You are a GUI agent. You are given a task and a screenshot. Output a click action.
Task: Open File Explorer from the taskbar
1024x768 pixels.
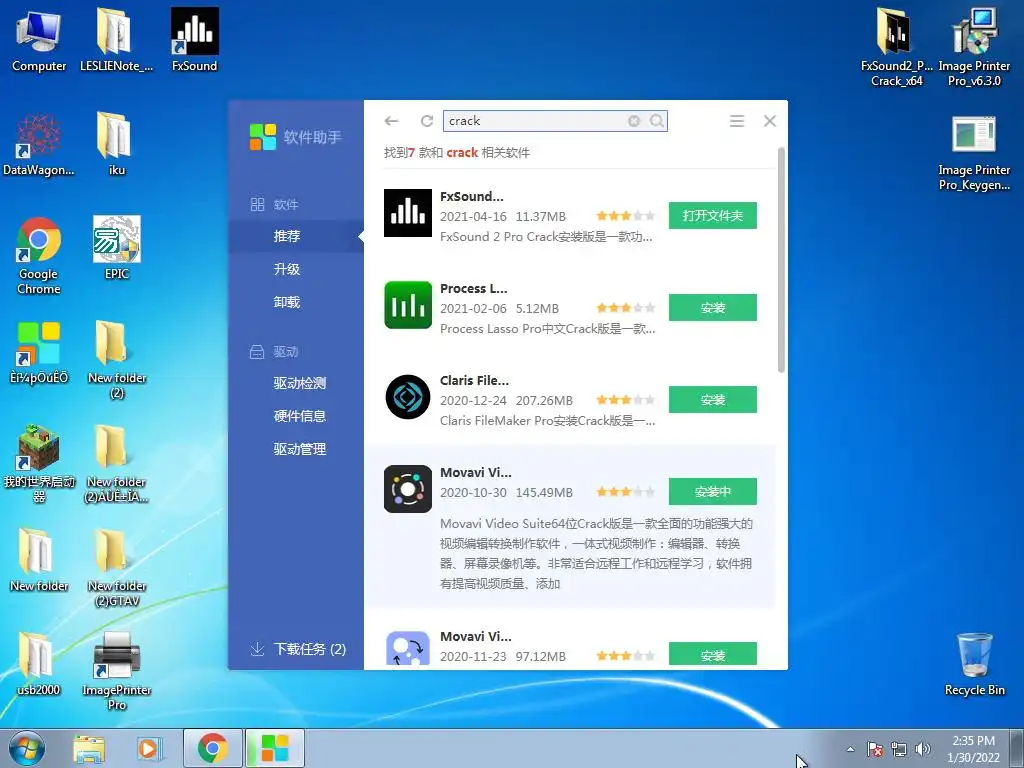(x=89, y=748)
